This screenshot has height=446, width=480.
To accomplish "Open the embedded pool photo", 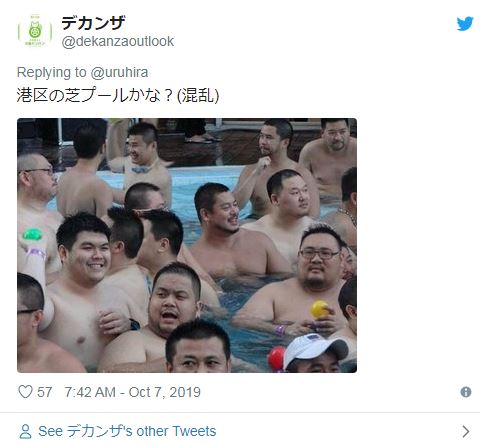I will click(187, 245).
